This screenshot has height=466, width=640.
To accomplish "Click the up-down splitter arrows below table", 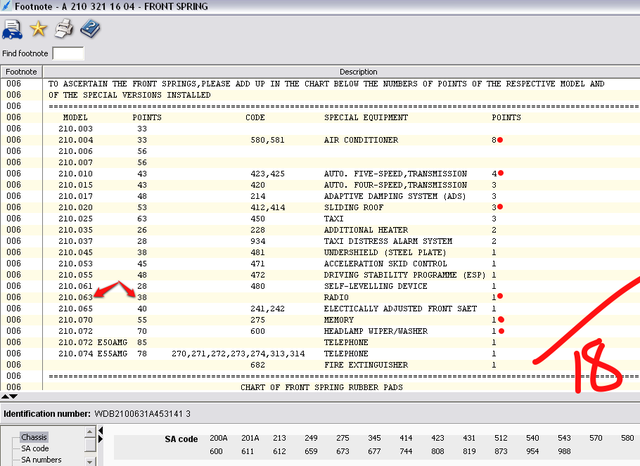I will (x=9, y=396).
